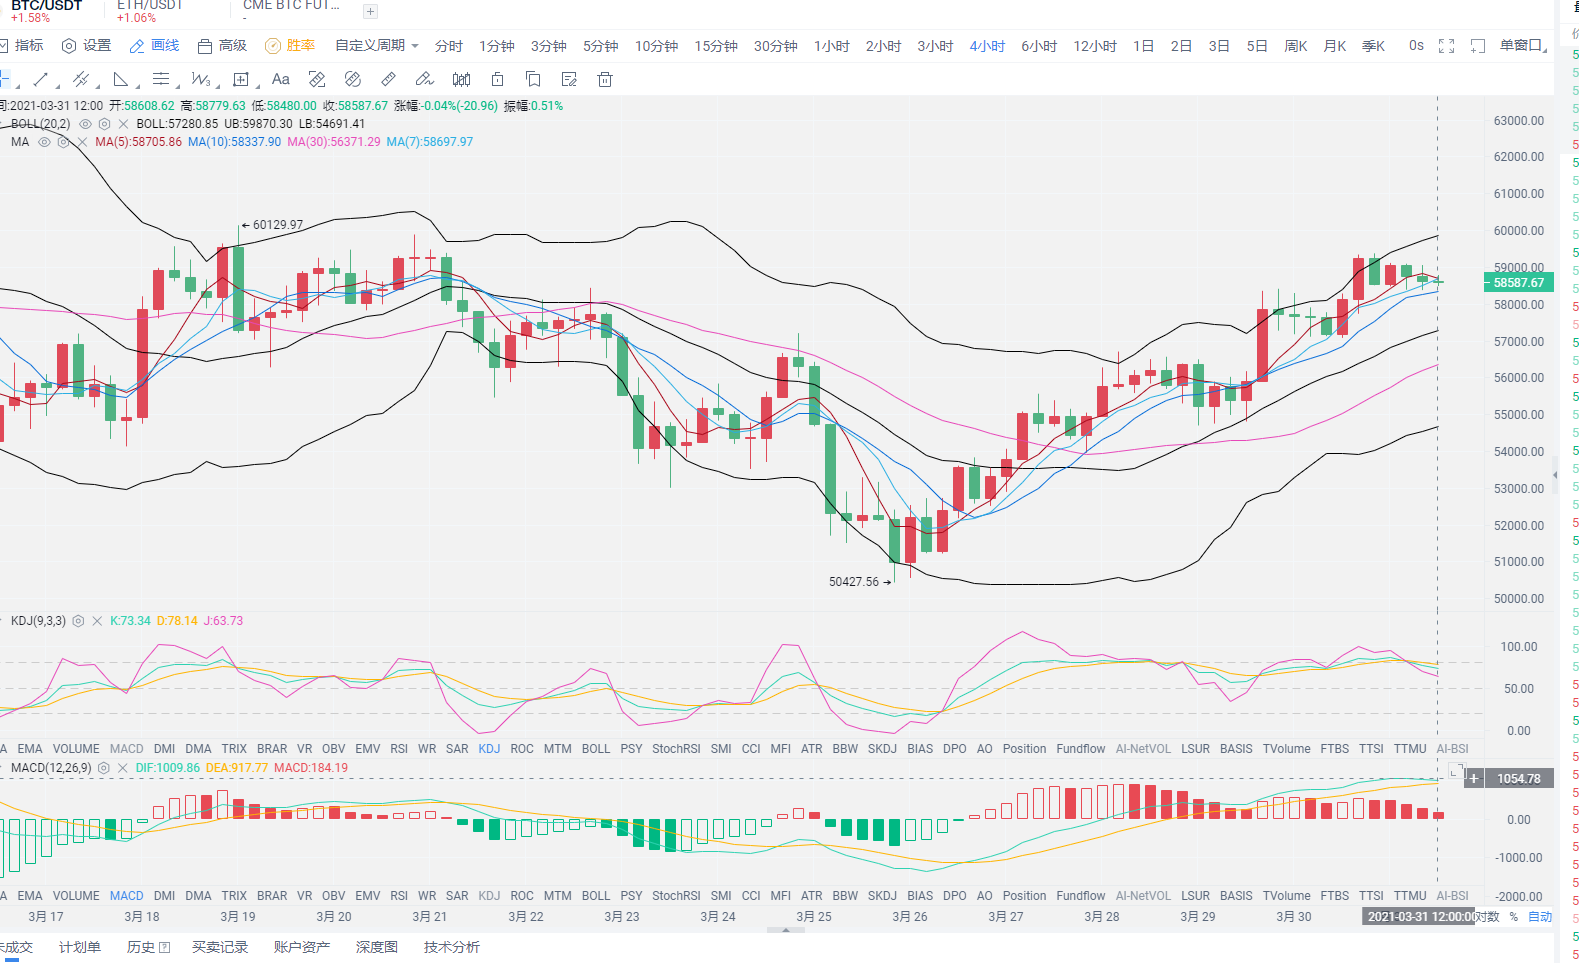Screen dimensions: 1579x963
Task: Select the triangle shape drawing tool
Action: click(121, 79)
